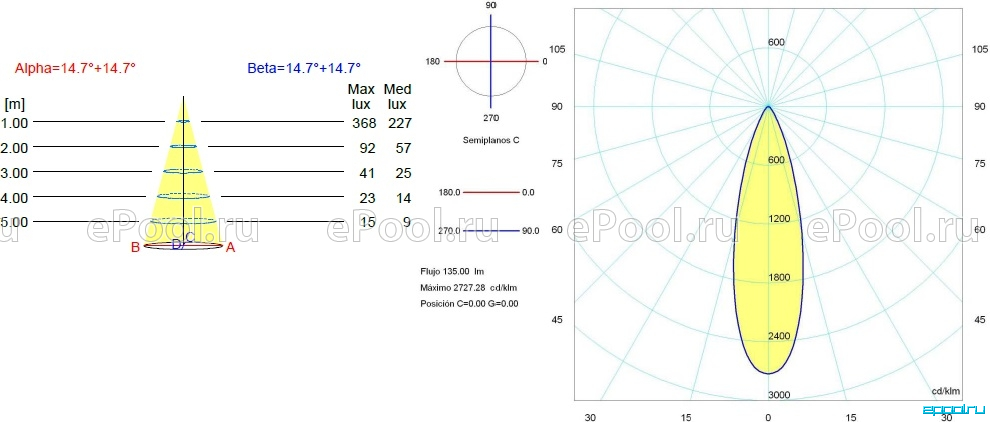
Task: Select the Flujo 135.00 lm line
Action: click(452, 272)
